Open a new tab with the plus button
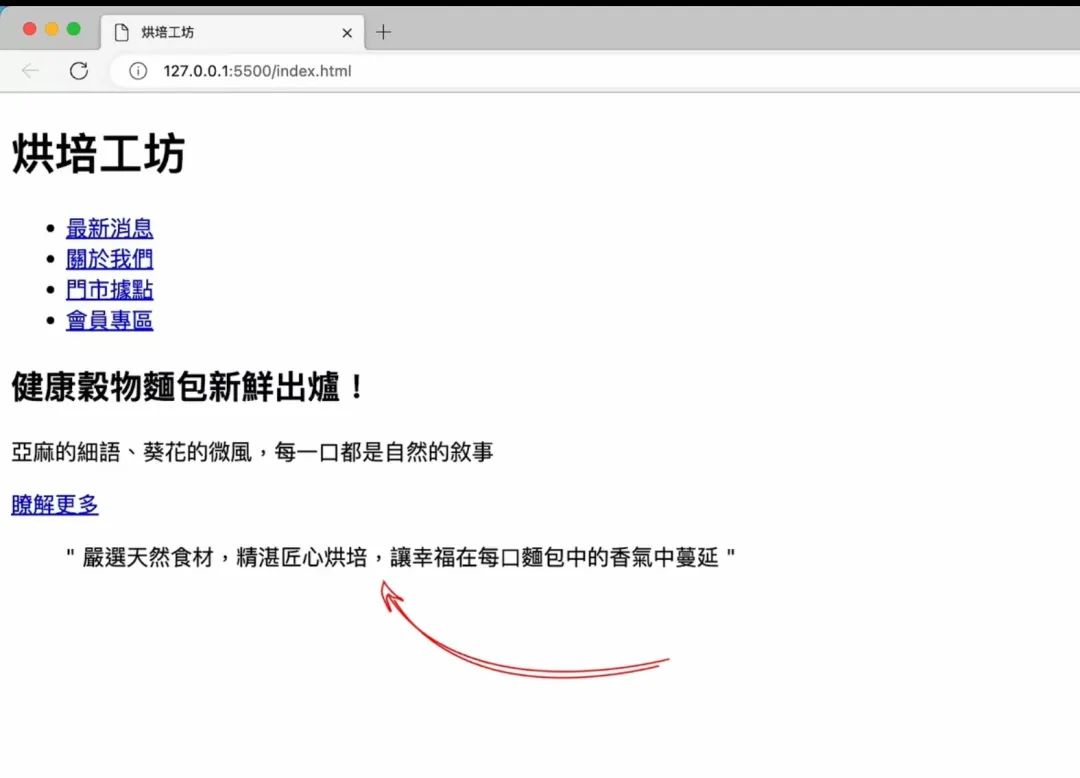Screen dimensions: 1080x778 coord(383,32)
